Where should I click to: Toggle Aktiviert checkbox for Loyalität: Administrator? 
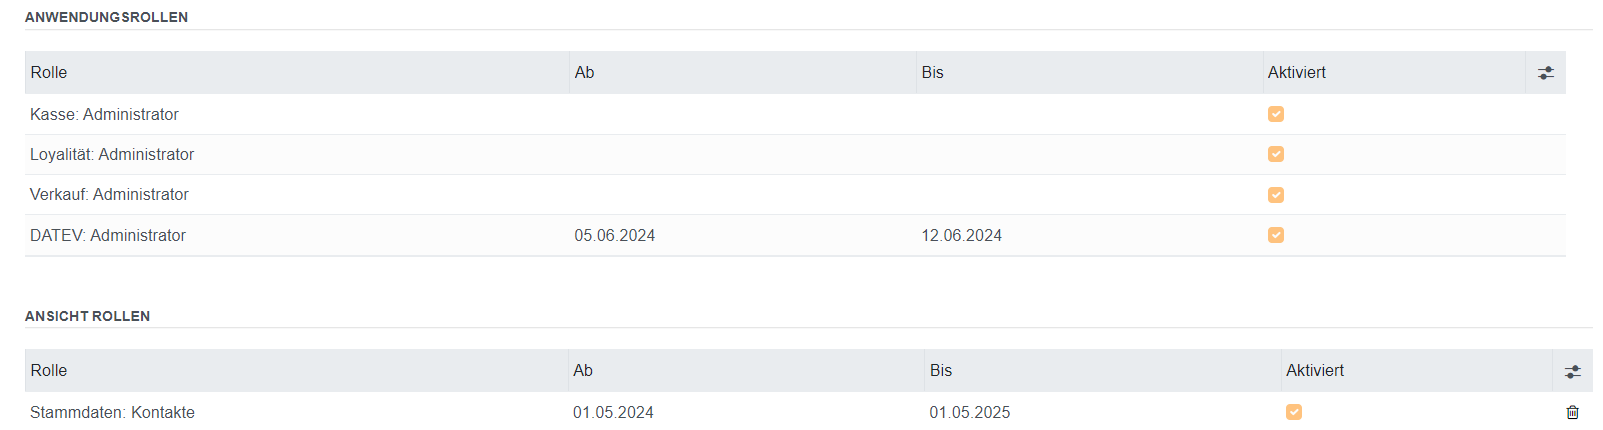coord(1275,154)
